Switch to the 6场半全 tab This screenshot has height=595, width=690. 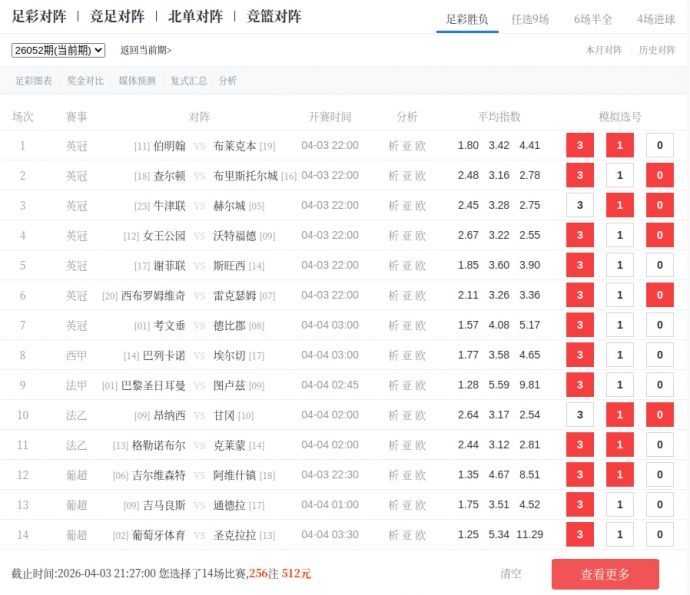click(x=593, y=19)
